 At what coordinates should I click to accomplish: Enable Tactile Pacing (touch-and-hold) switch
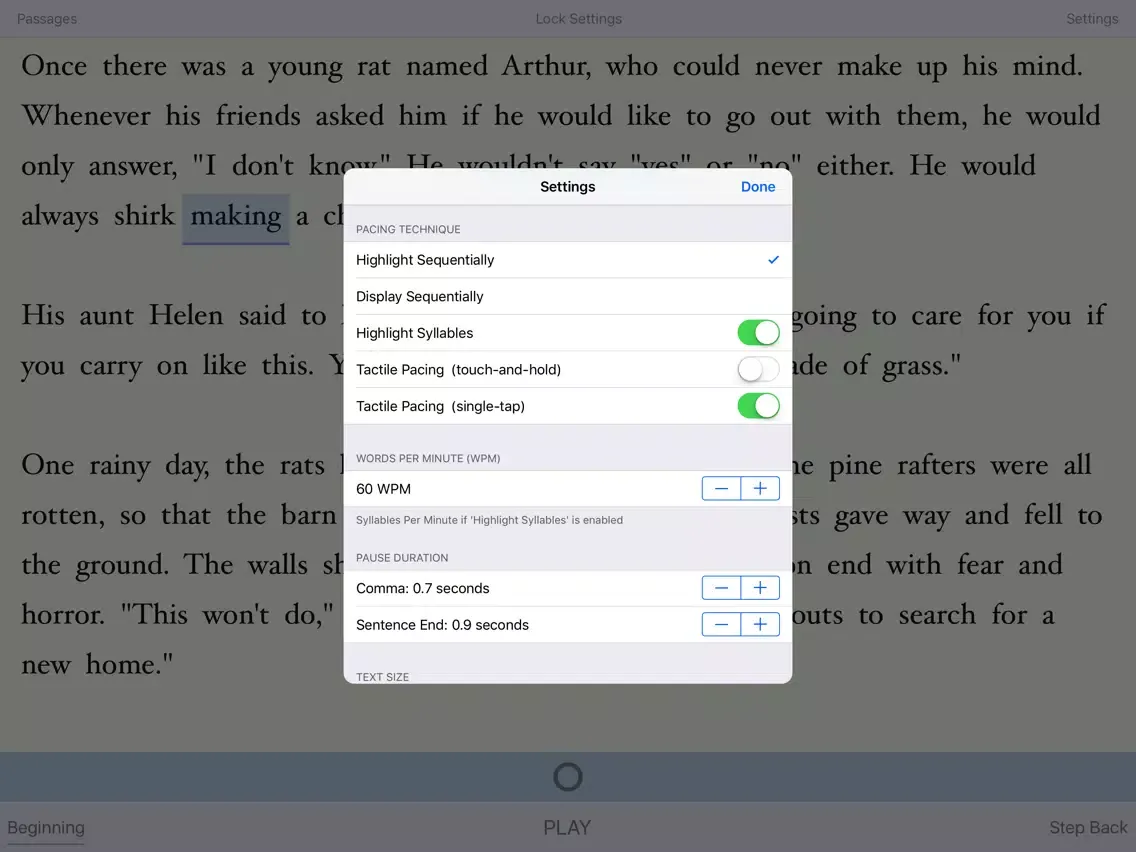(758, 369)
